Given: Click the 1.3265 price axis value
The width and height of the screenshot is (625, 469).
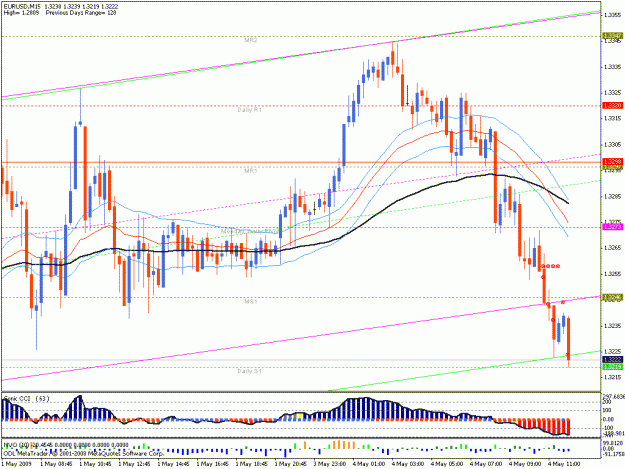Looking at the screenshot, I should pos(613,248).
